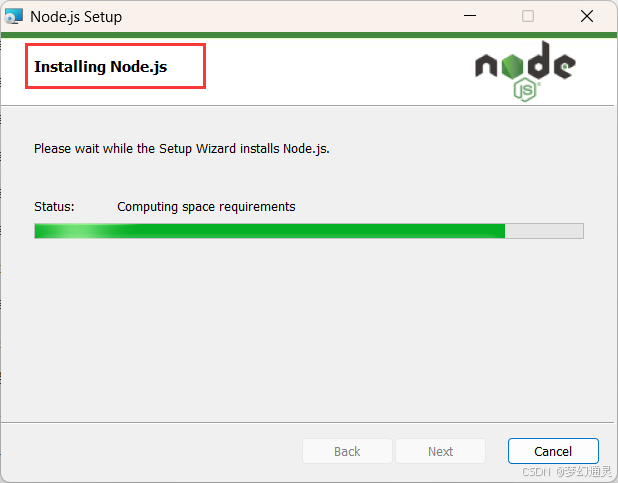This screenshot has width=618, height=483.
Task: Click the Installing Node.js heading
Action: pyautogui.click(x=101, y=67)
